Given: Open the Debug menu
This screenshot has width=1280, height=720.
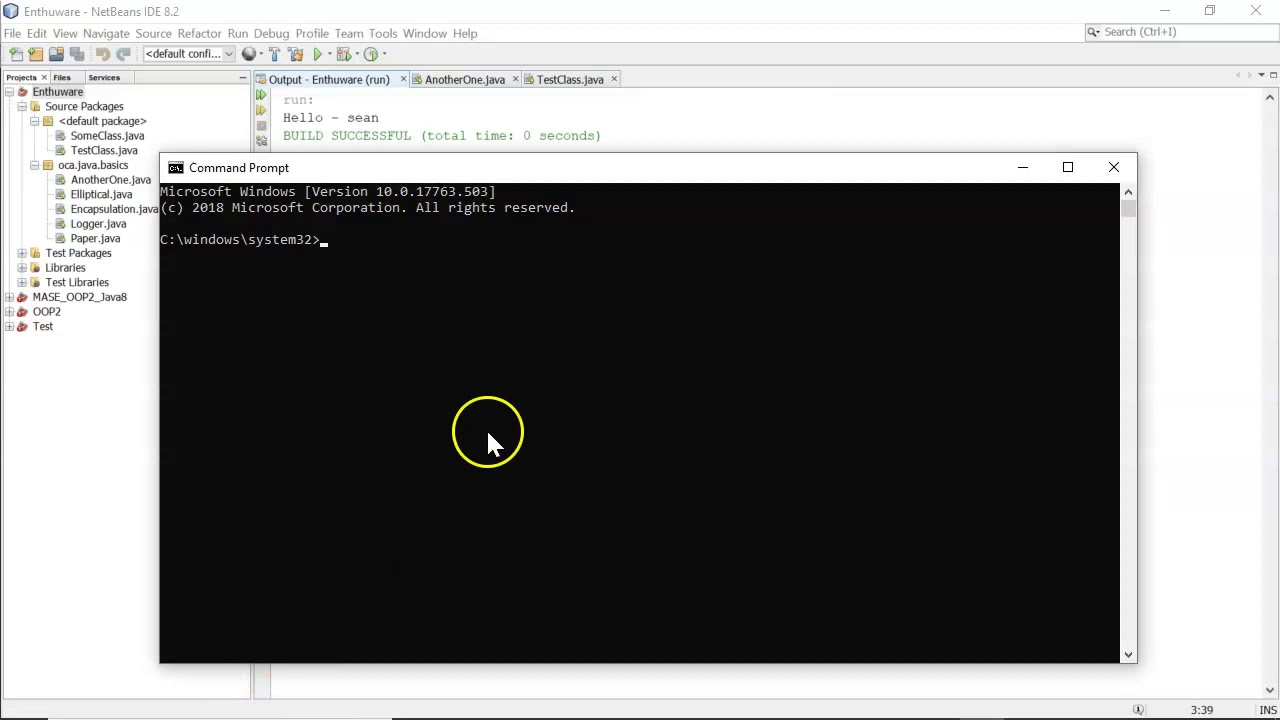Looking at the screenshot, I should 271,33.
